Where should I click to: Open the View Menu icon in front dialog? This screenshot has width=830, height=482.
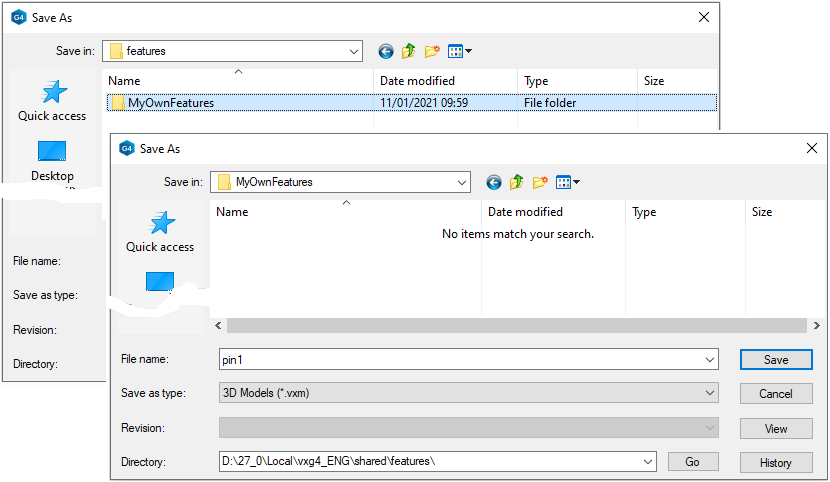coord(568,182)
